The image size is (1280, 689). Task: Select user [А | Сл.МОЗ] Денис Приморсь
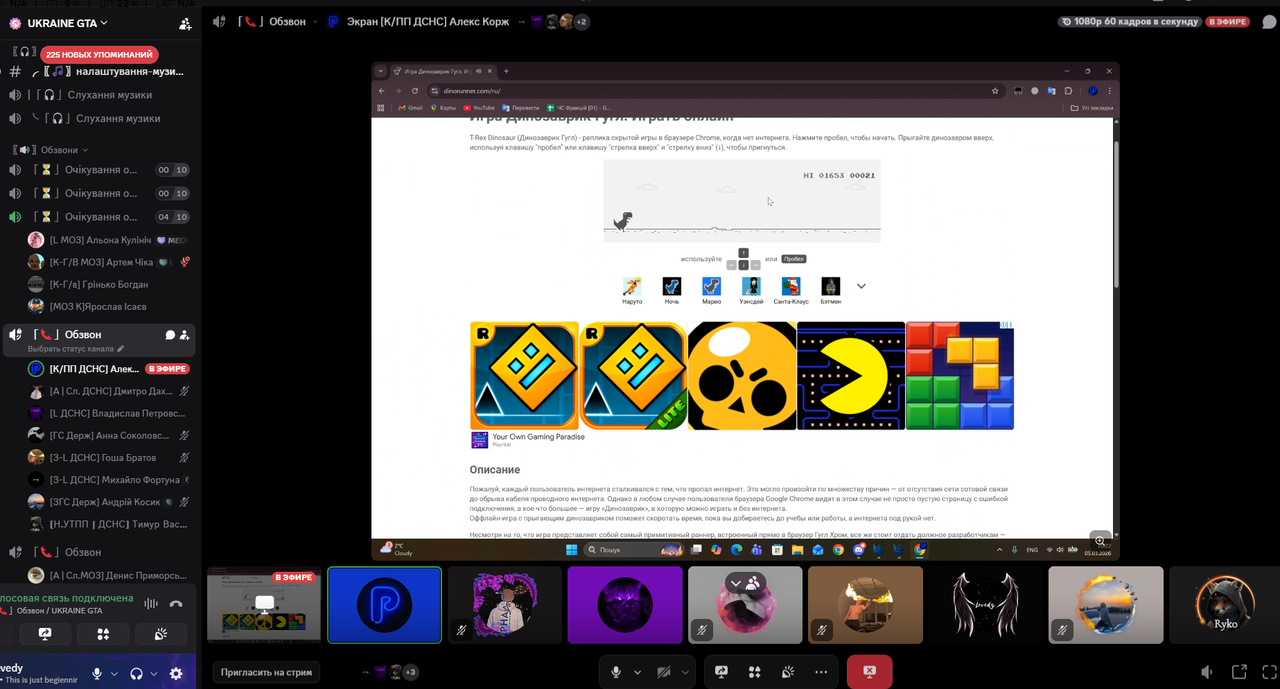coord(107,575)
